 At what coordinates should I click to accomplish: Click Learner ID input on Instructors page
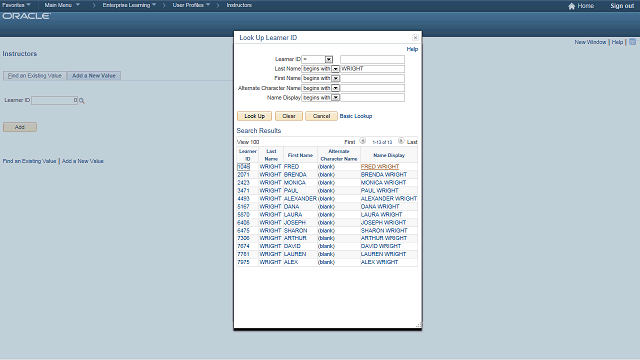54,100
